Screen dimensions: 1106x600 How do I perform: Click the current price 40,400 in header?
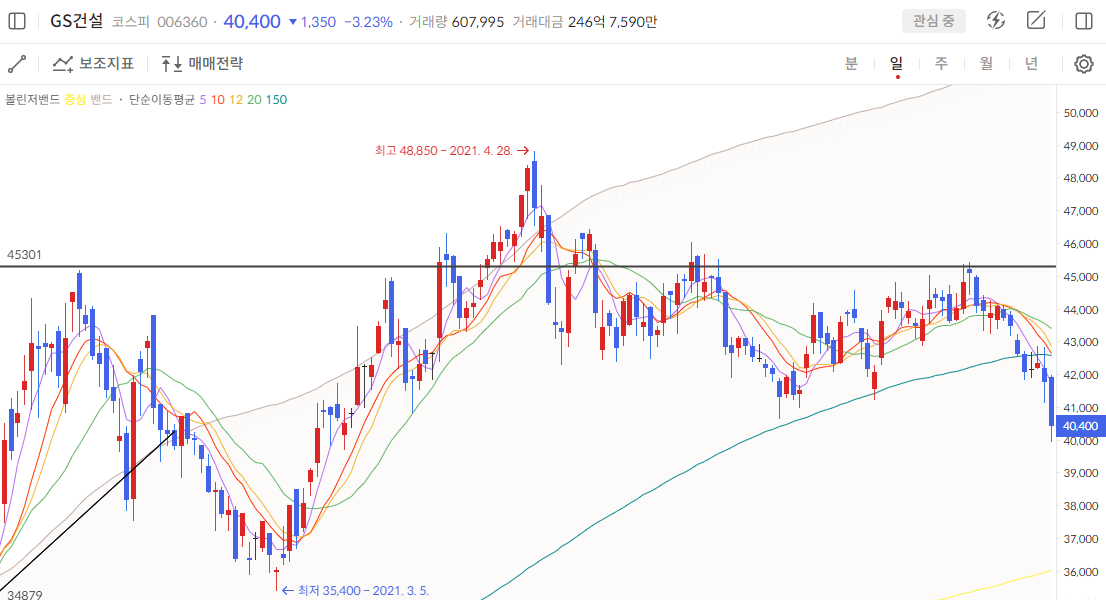252,22
